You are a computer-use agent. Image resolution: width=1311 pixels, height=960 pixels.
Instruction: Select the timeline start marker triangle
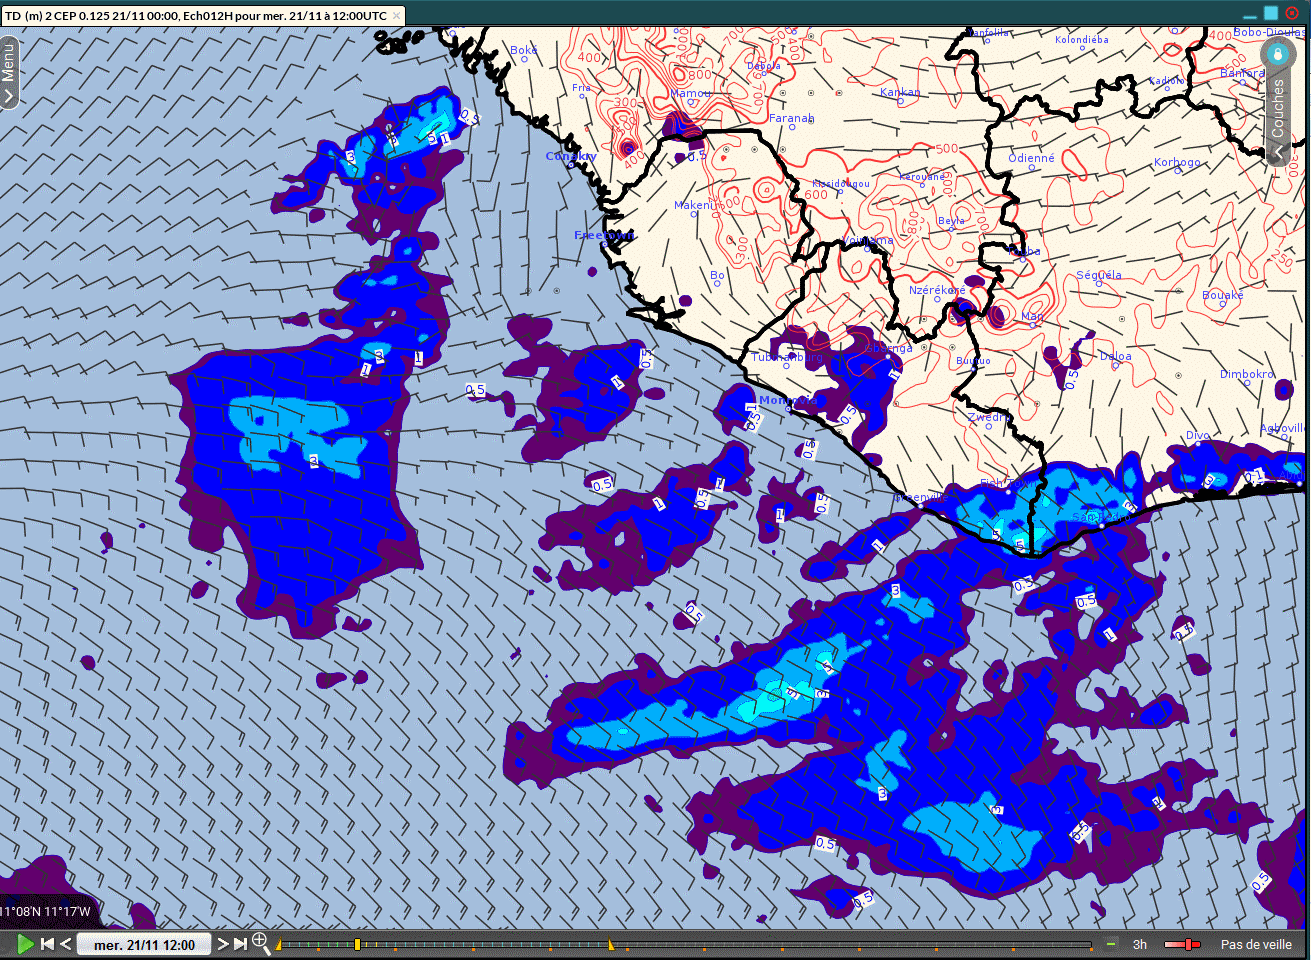pos(279,943)
